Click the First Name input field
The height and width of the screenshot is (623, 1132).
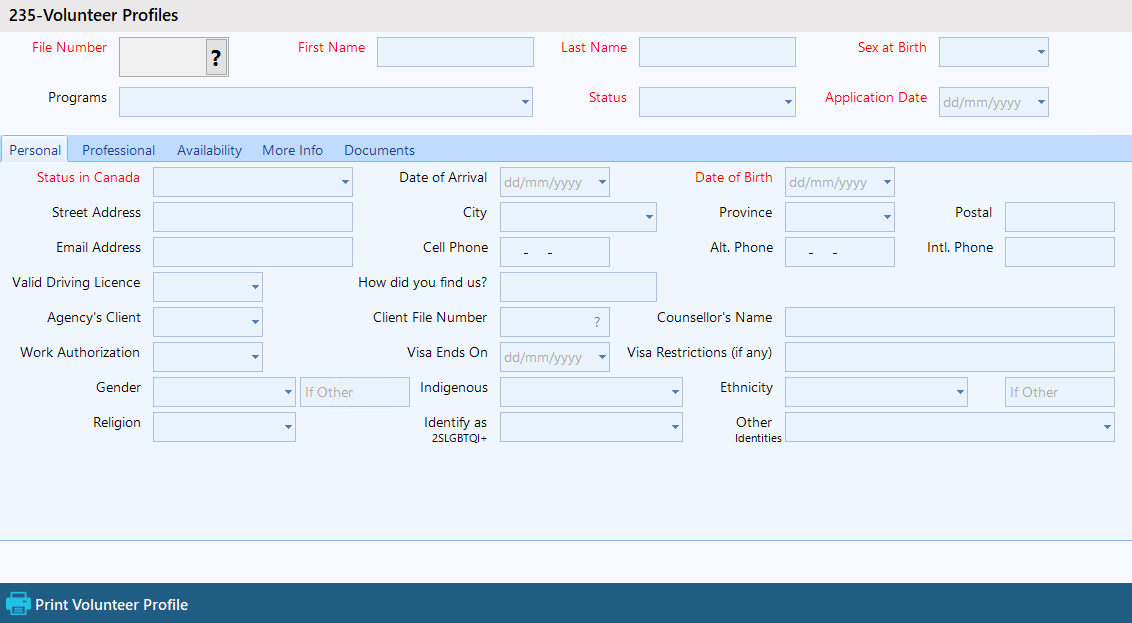click(x=455, y=52)
